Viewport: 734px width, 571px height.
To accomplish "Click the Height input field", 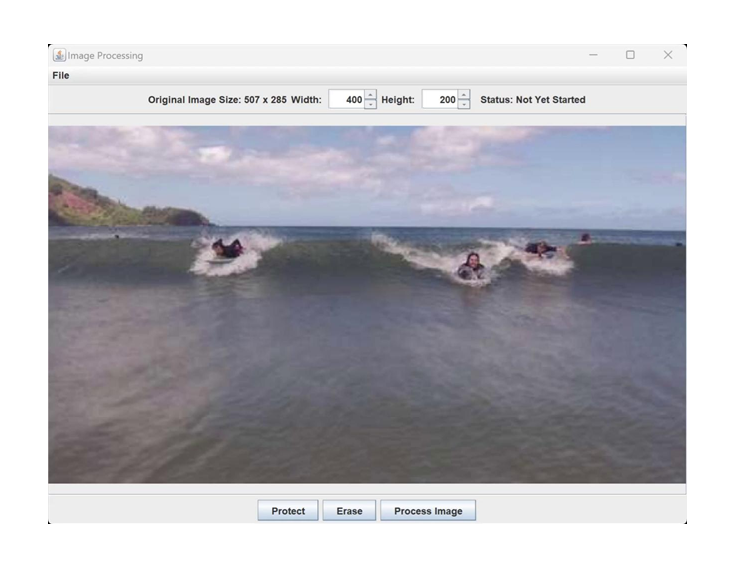I will click(439, 100).
